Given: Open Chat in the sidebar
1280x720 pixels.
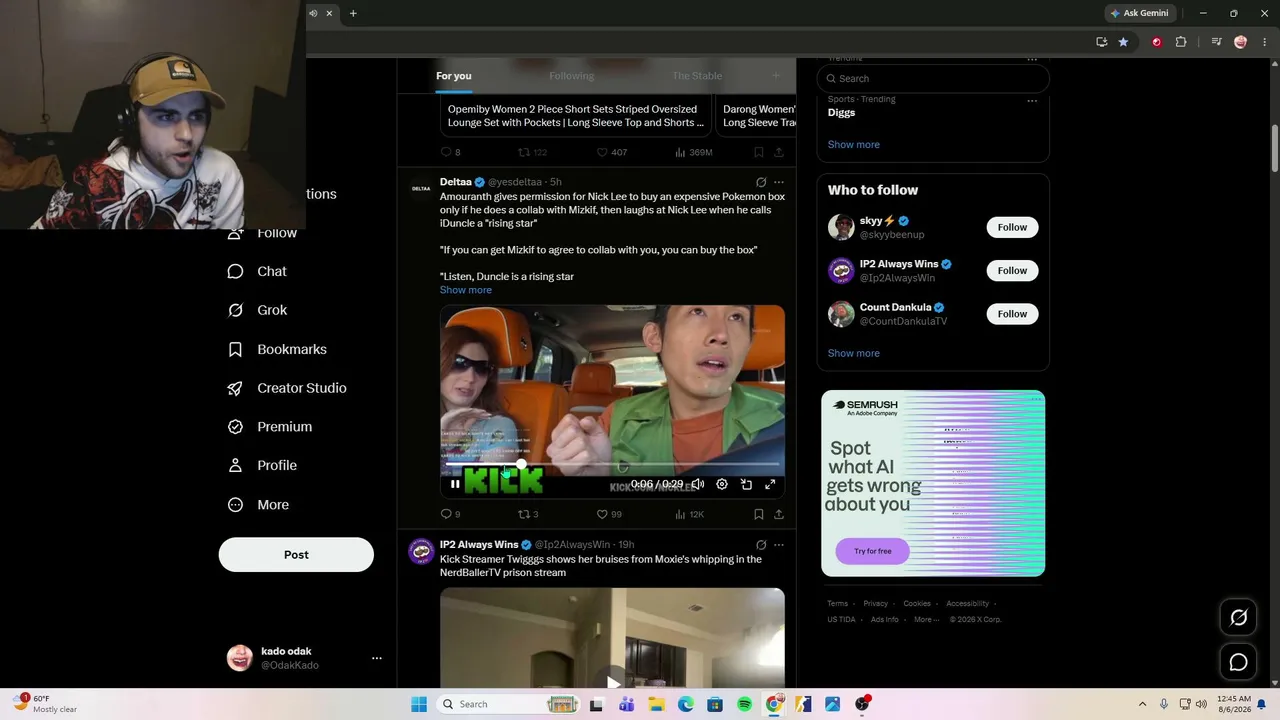Looking at the screenshot, I should click(x=257, y=271).
